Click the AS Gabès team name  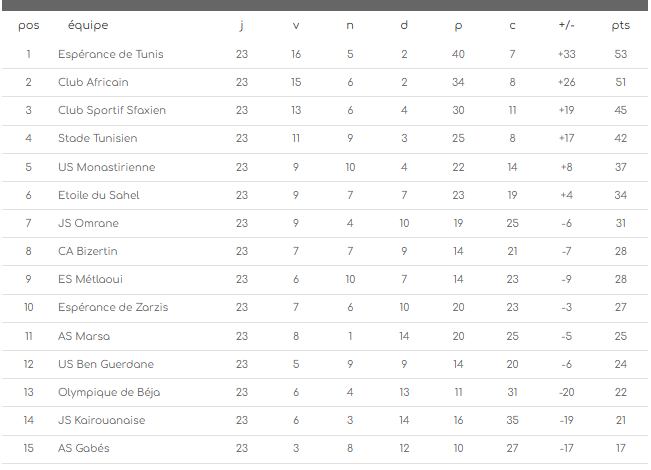pyautogui.click(x=84, y=448)
